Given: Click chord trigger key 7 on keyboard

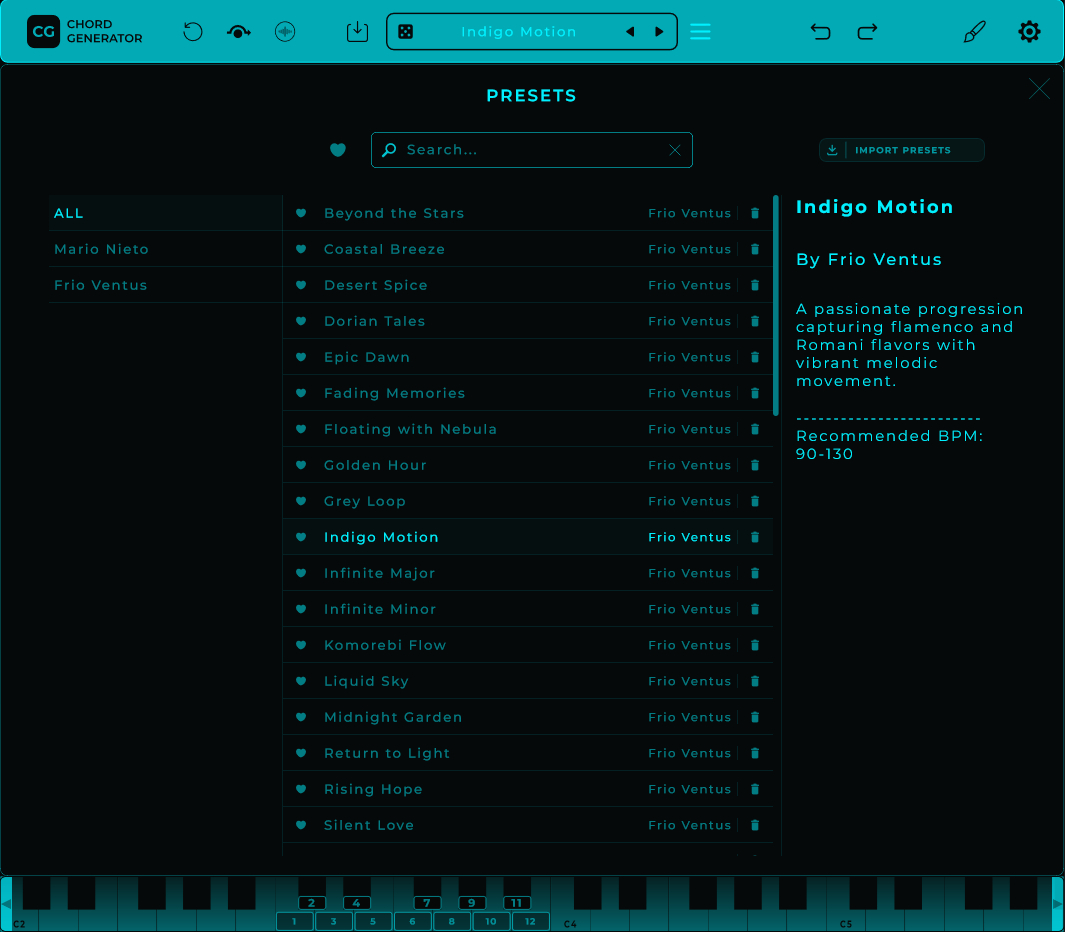Looking at the screenshot, I should pyautogui.click(x=427, y=903).
